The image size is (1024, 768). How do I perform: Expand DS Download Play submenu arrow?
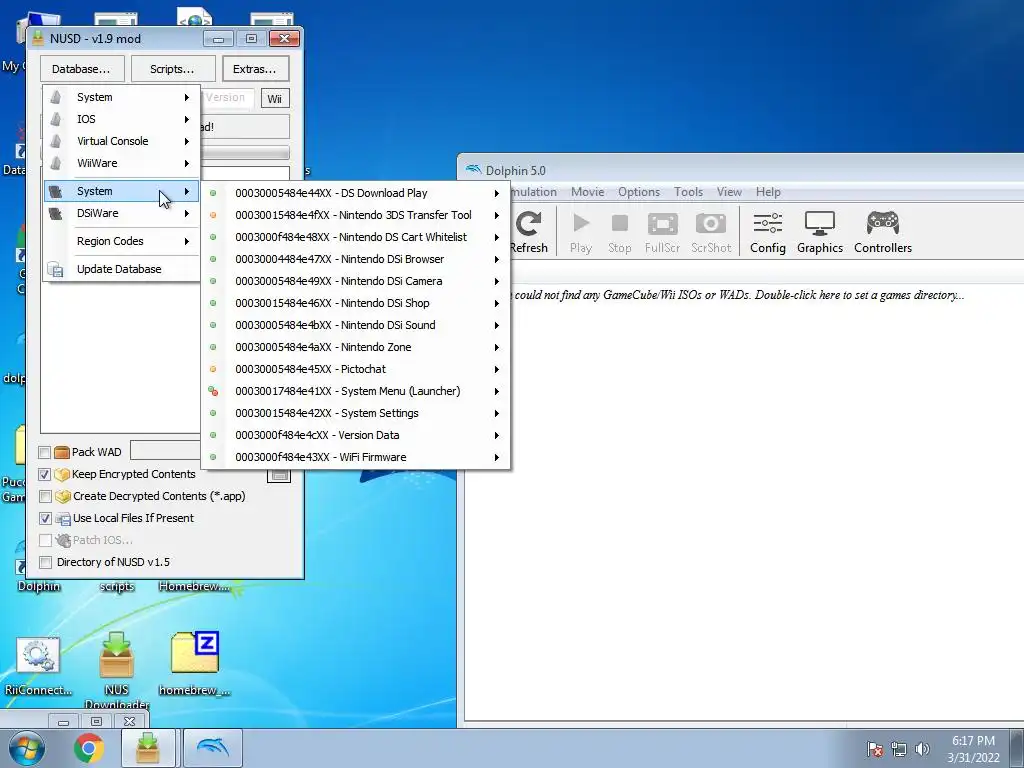496,193
